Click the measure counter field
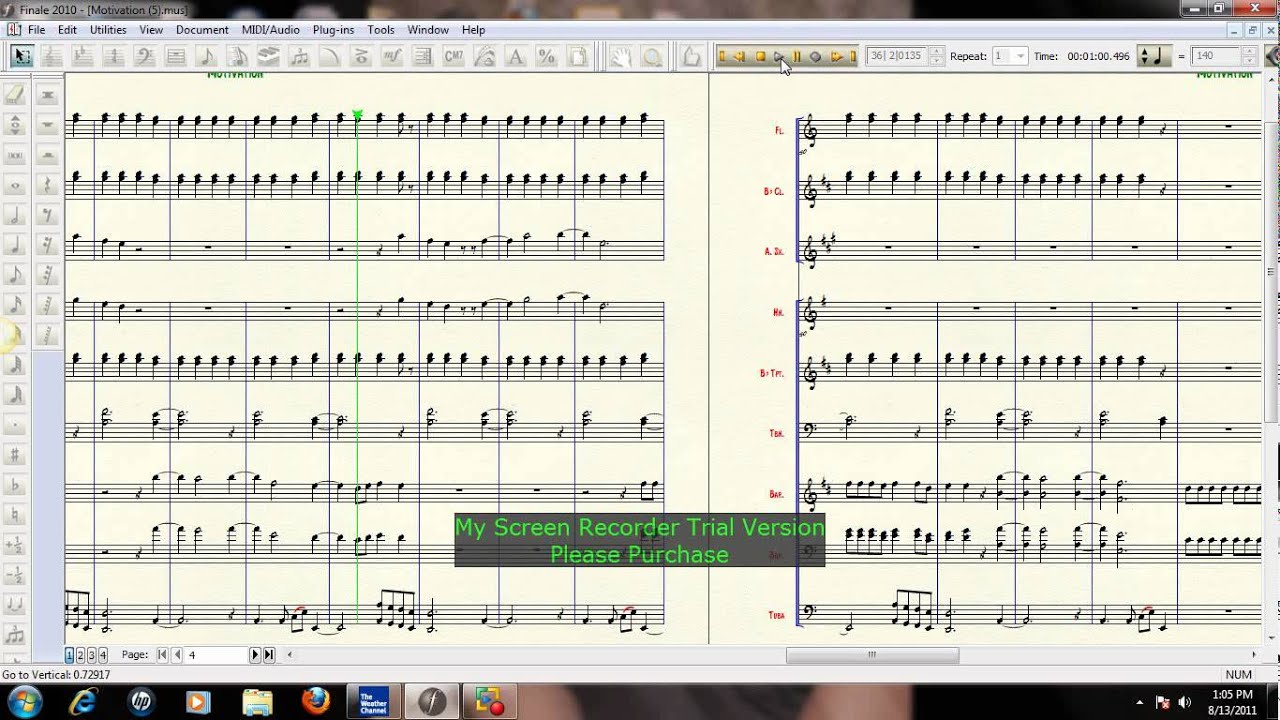Image resolution: width=1280 pixels, height=720 pixels. tap(896, 56)
